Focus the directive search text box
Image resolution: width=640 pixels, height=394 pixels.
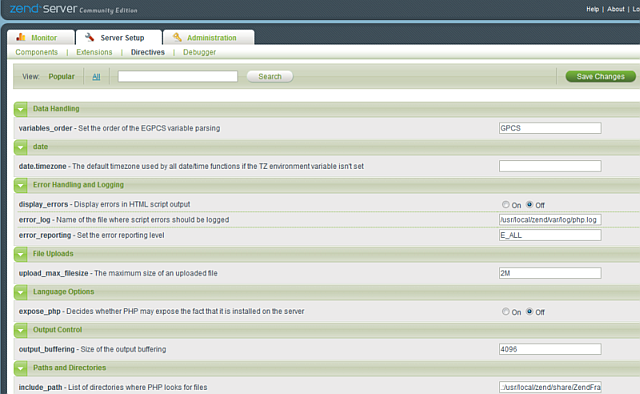[178, 76]
